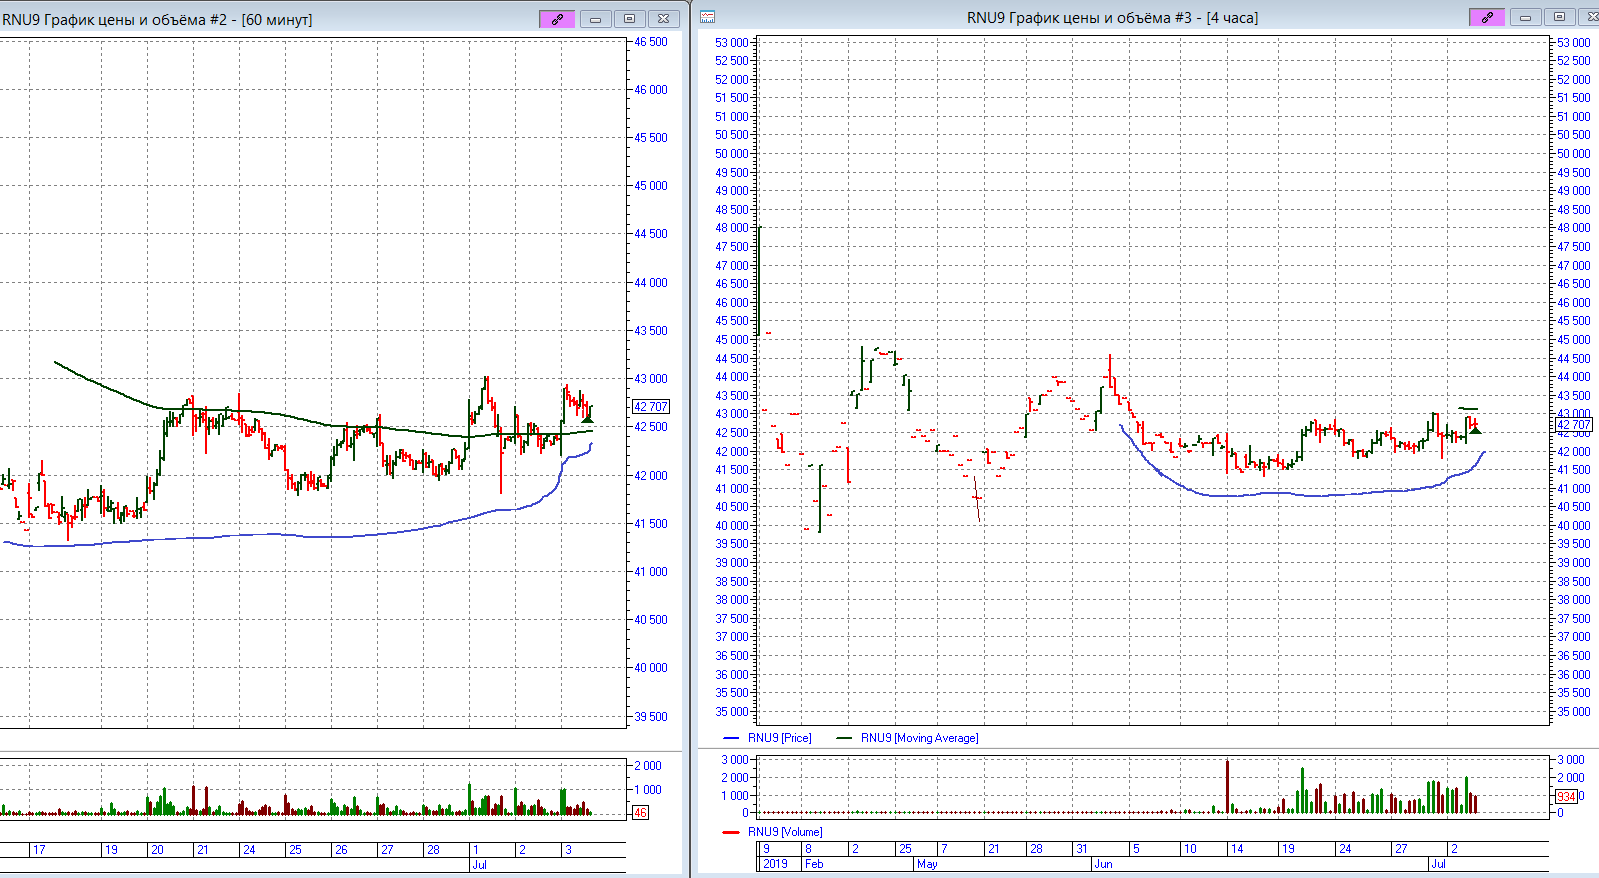Minimize the 60-minute chart window
Viewport: 1599px width, 878px height.
coord(595,19)
